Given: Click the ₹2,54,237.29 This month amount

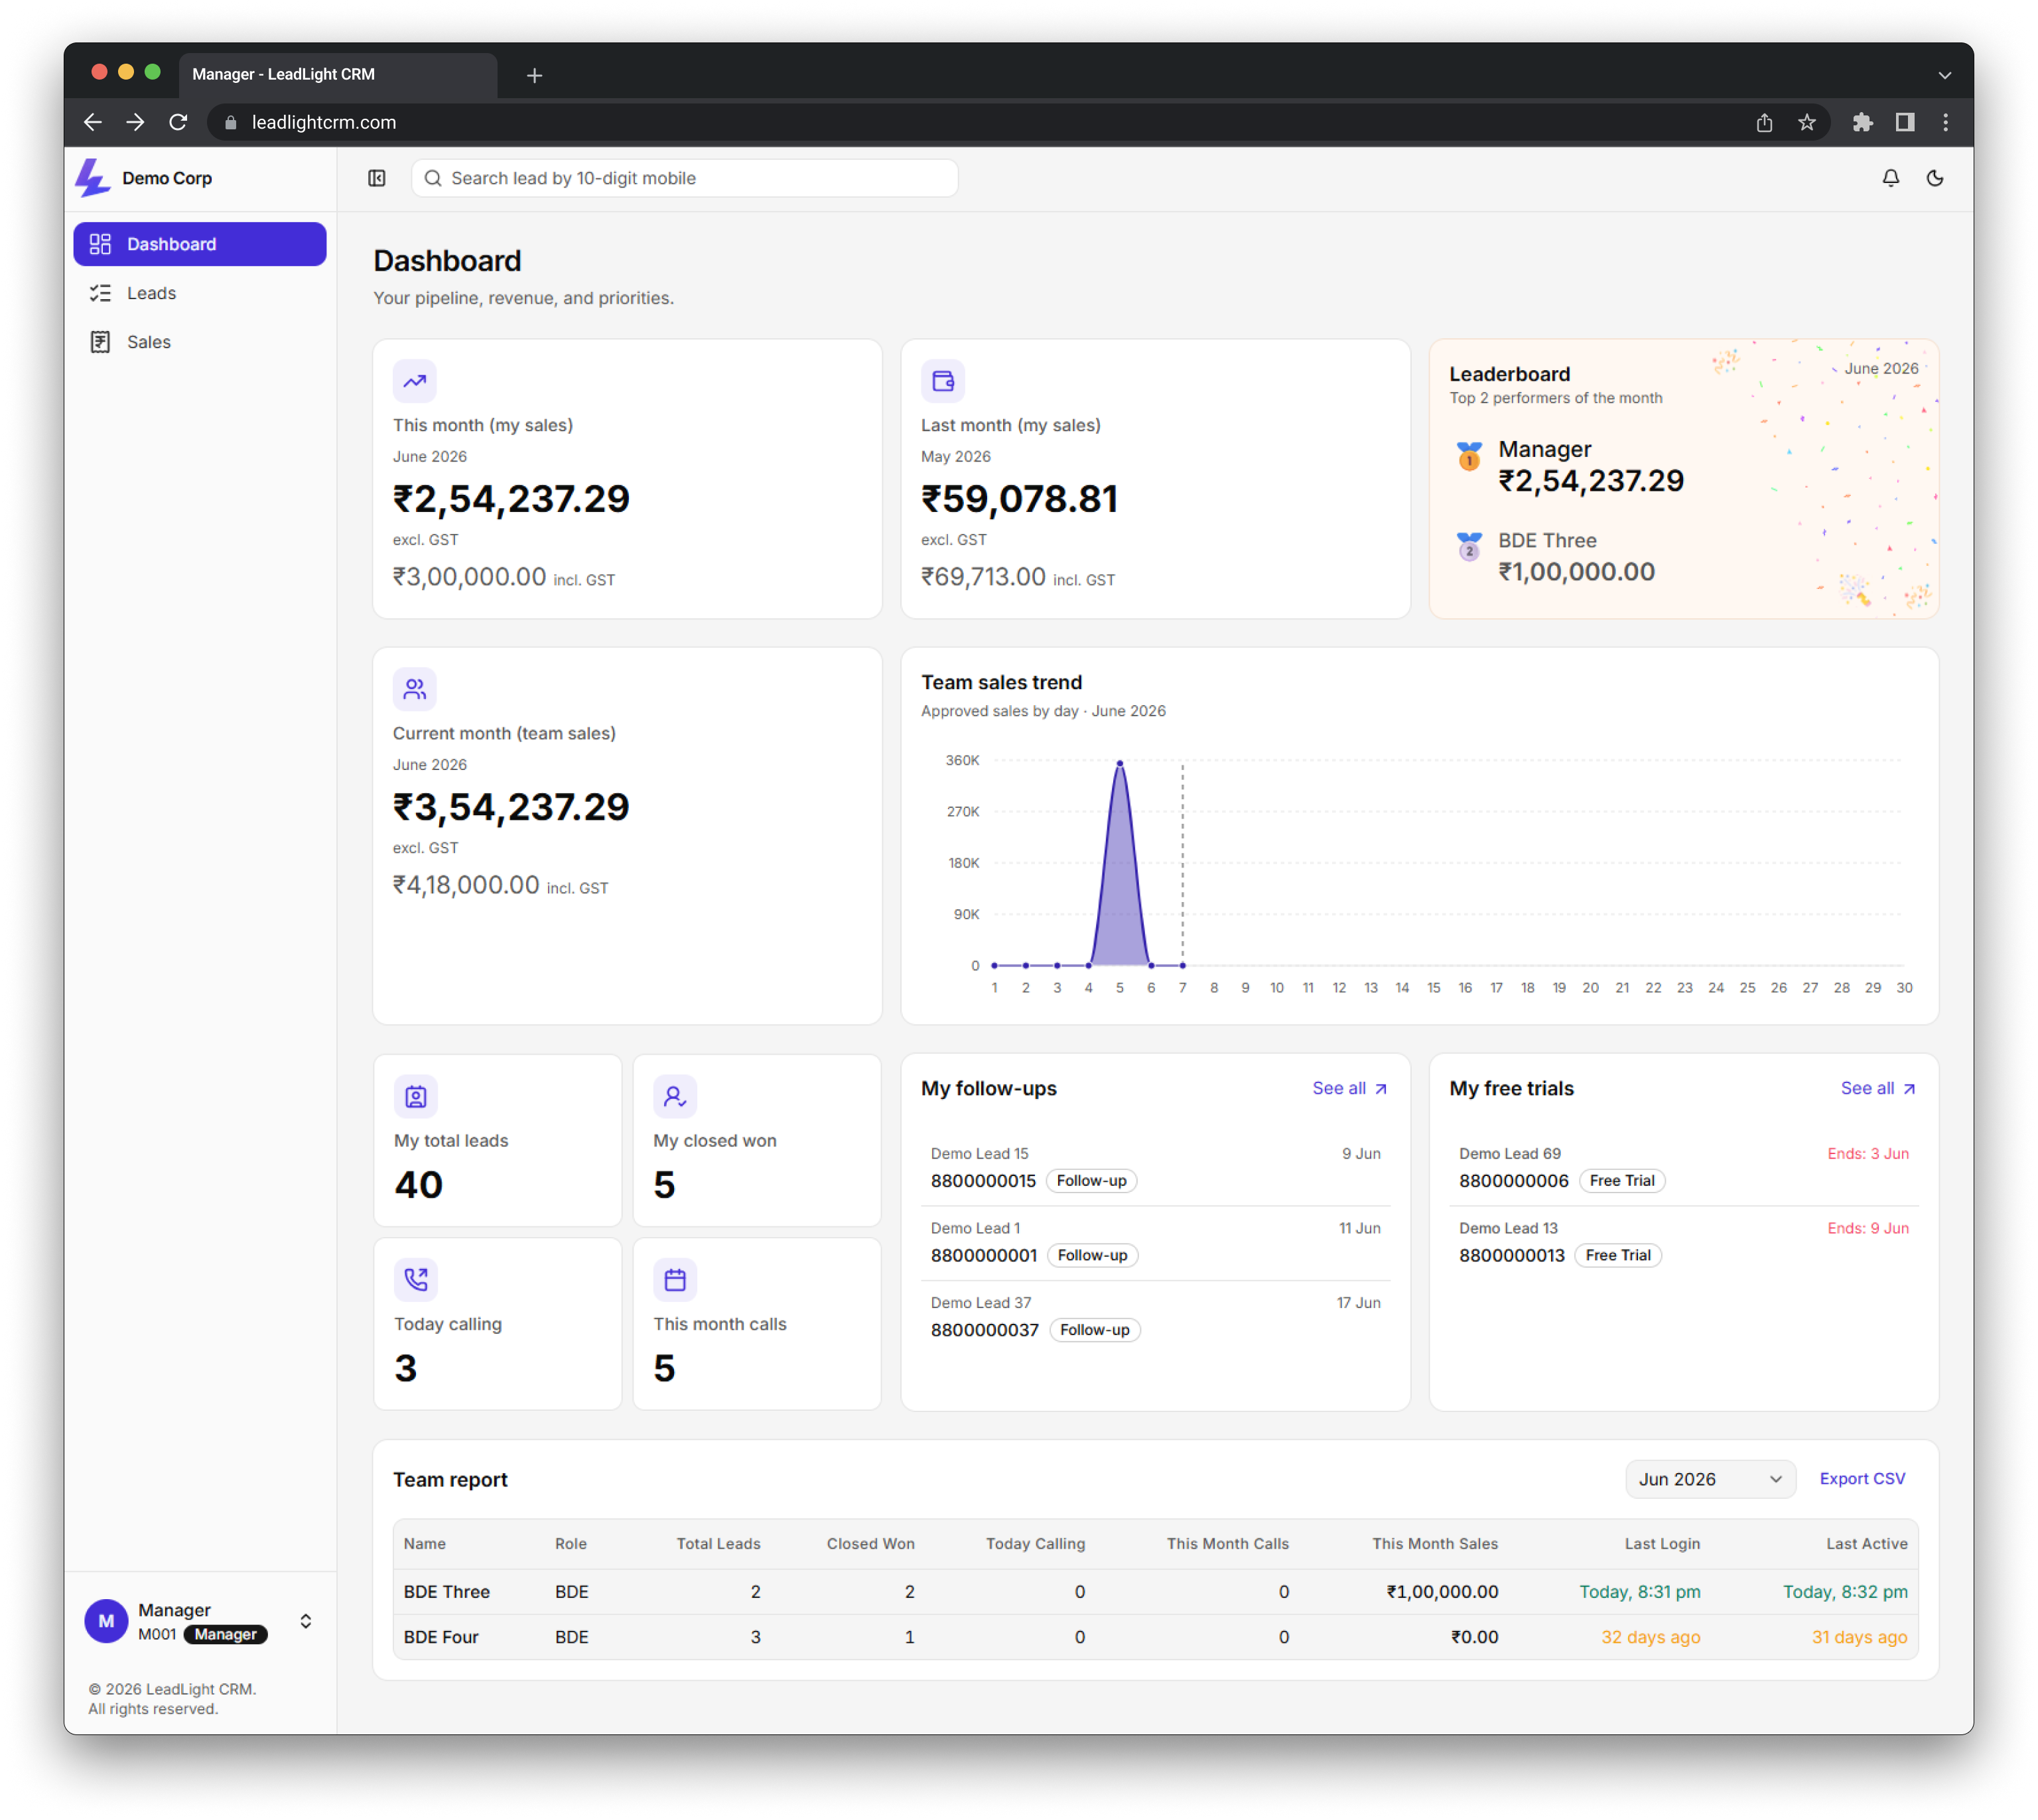Looking at the screenshot, I should [x=511, y=499].
